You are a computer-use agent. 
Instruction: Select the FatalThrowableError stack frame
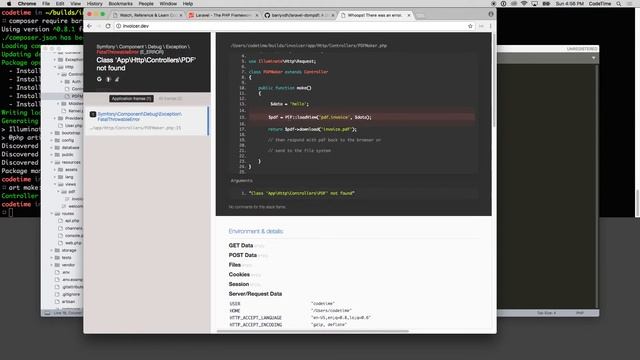tap(147, 121)
